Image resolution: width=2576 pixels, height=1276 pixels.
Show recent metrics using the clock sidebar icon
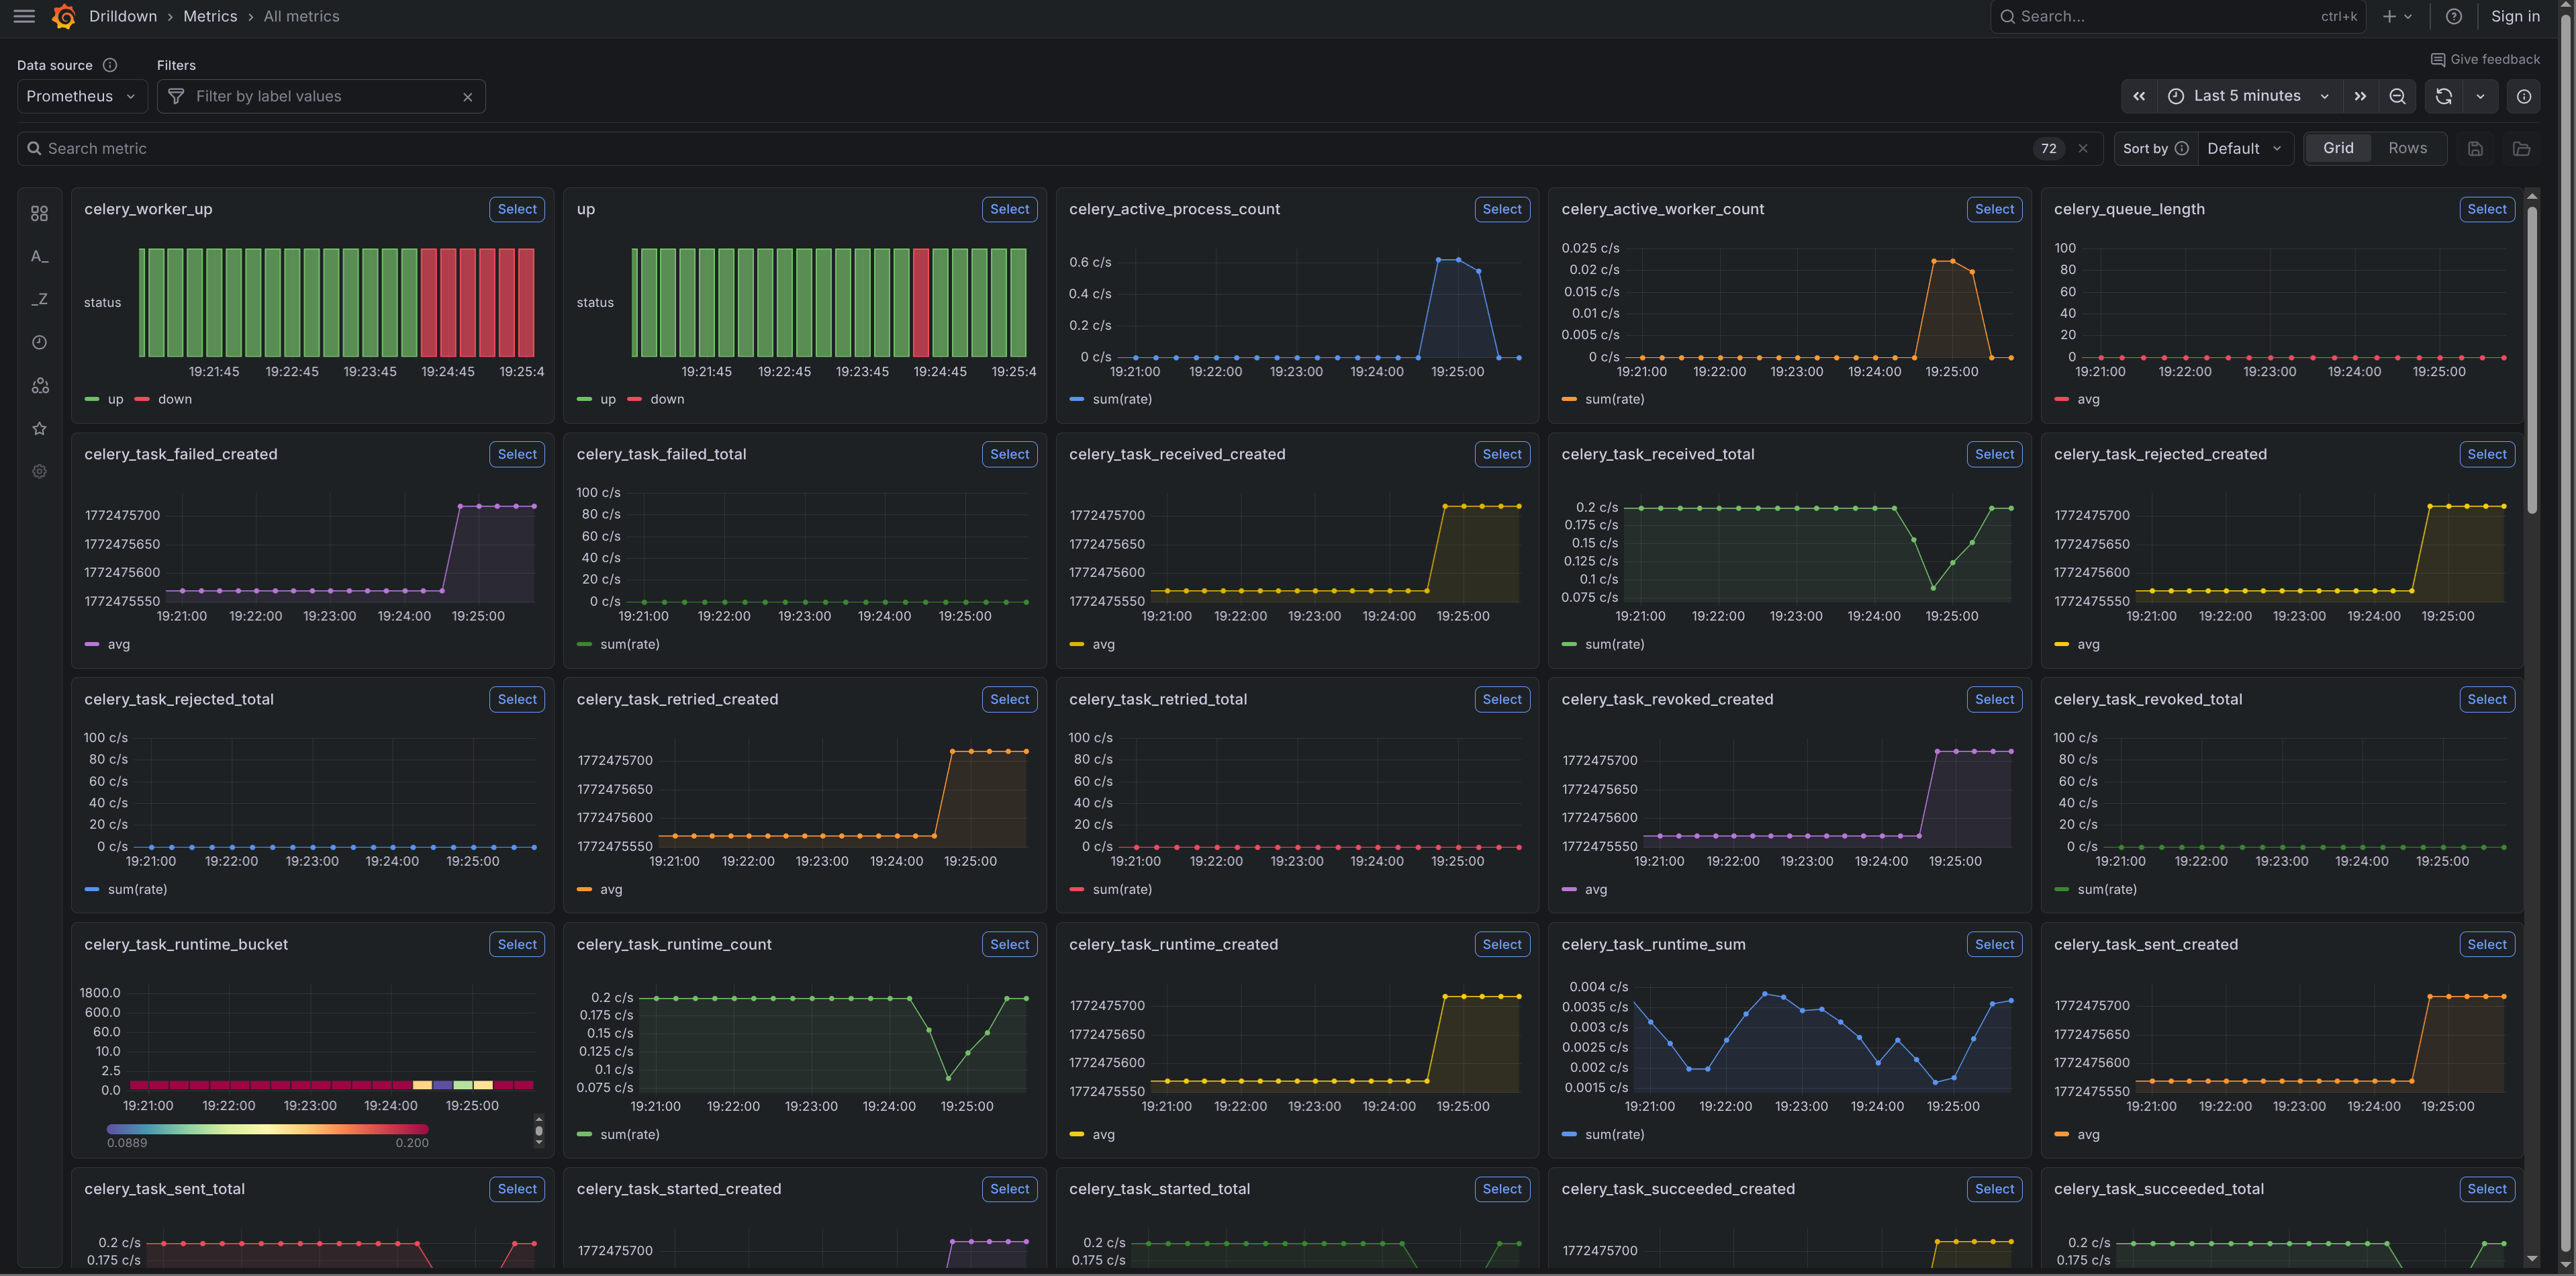coord(39,342)
